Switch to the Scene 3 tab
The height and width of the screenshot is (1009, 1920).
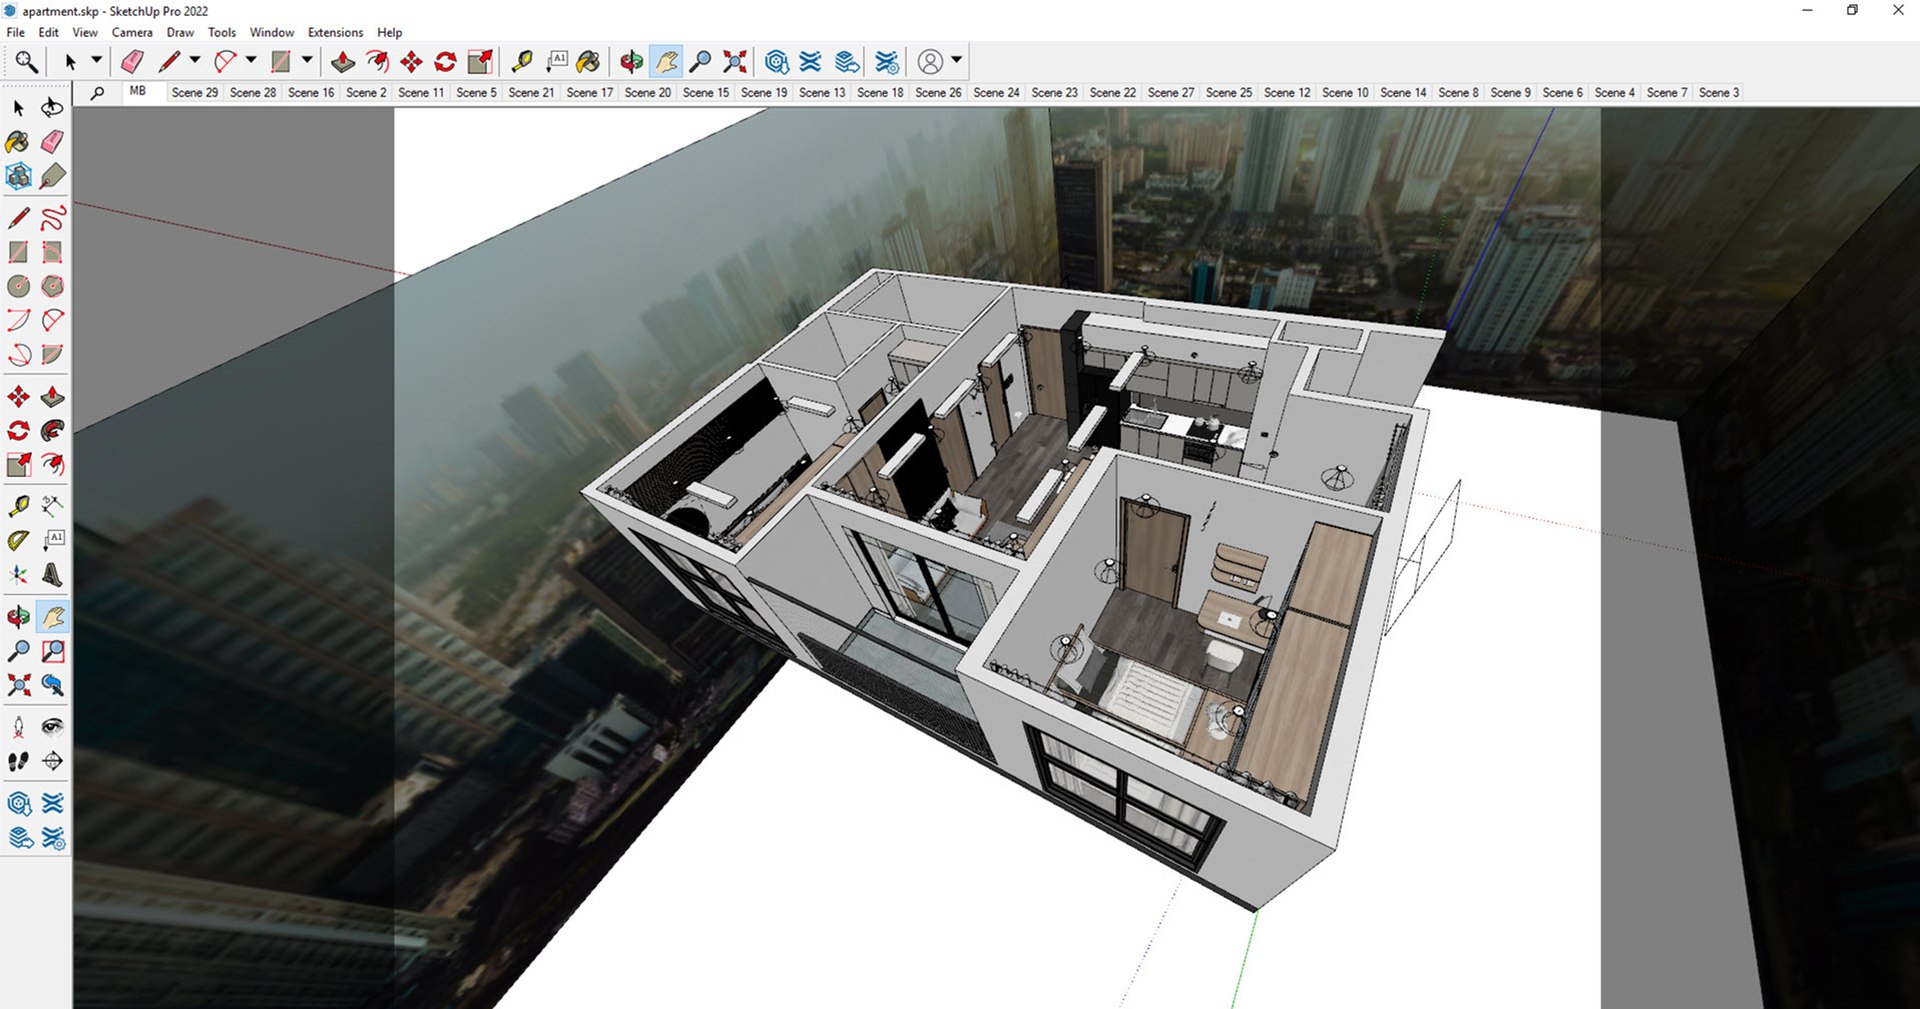pyautogui.click(x=1719, y=92)
